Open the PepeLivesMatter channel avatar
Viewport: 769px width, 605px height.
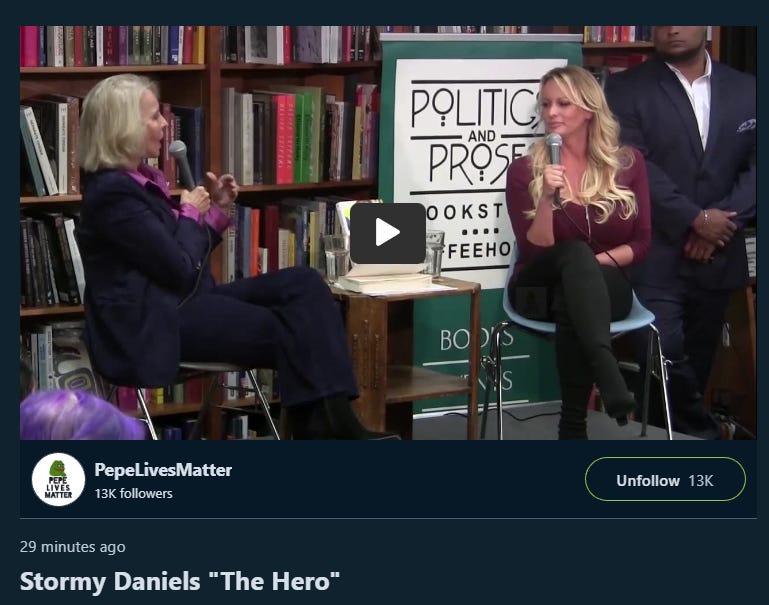point(58,479)
